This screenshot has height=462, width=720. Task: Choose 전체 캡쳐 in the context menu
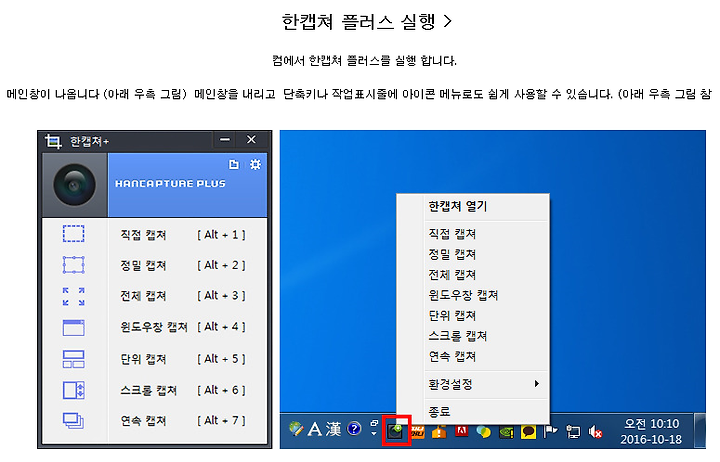click(452, 275)
